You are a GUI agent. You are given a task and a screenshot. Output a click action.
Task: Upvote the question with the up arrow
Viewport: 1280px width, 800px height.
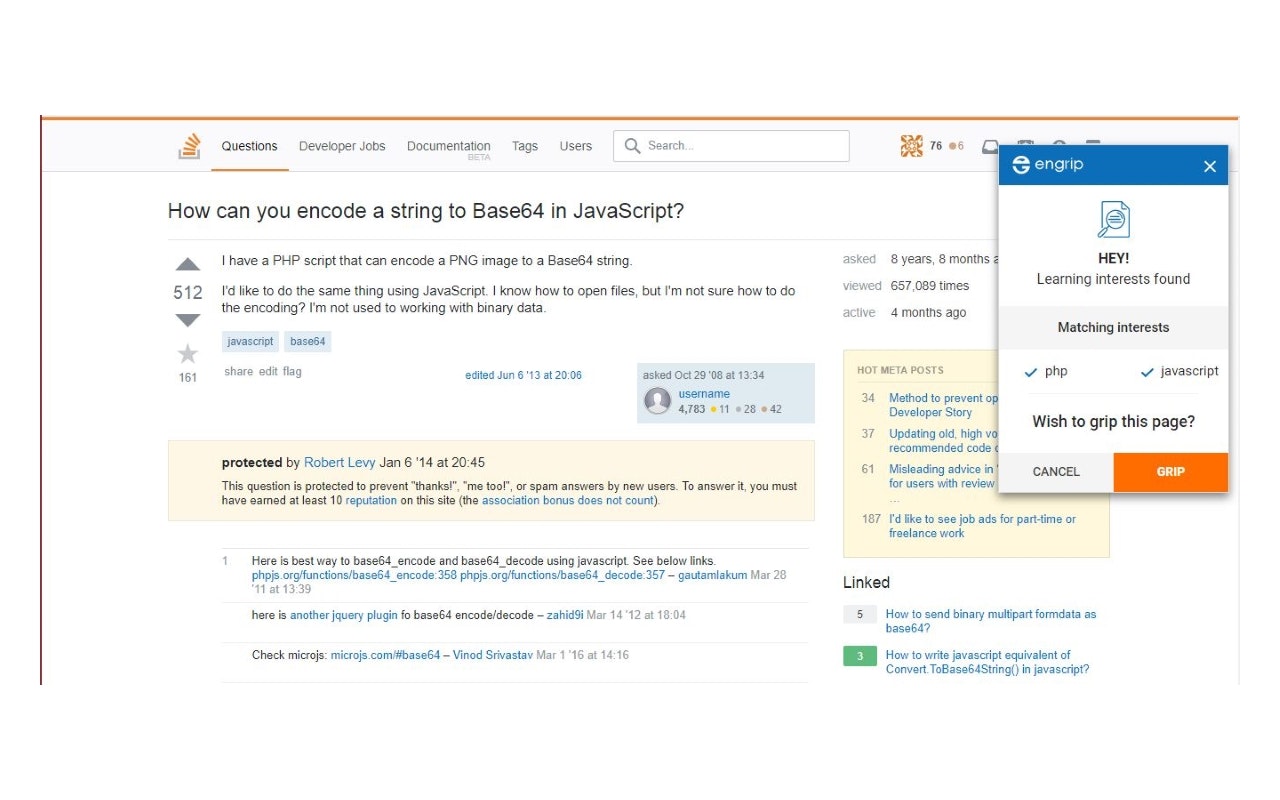tap(188, 265)
